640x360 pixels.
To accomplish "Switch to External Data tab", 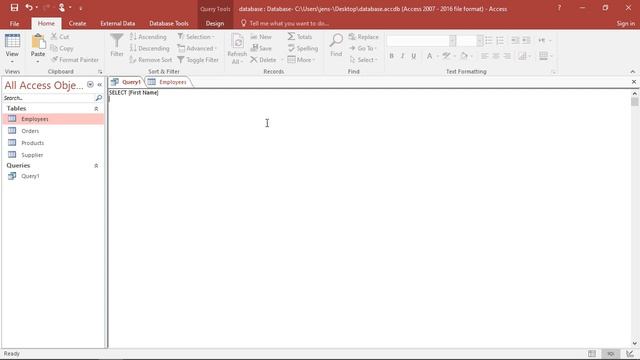I will coord(118,24).
